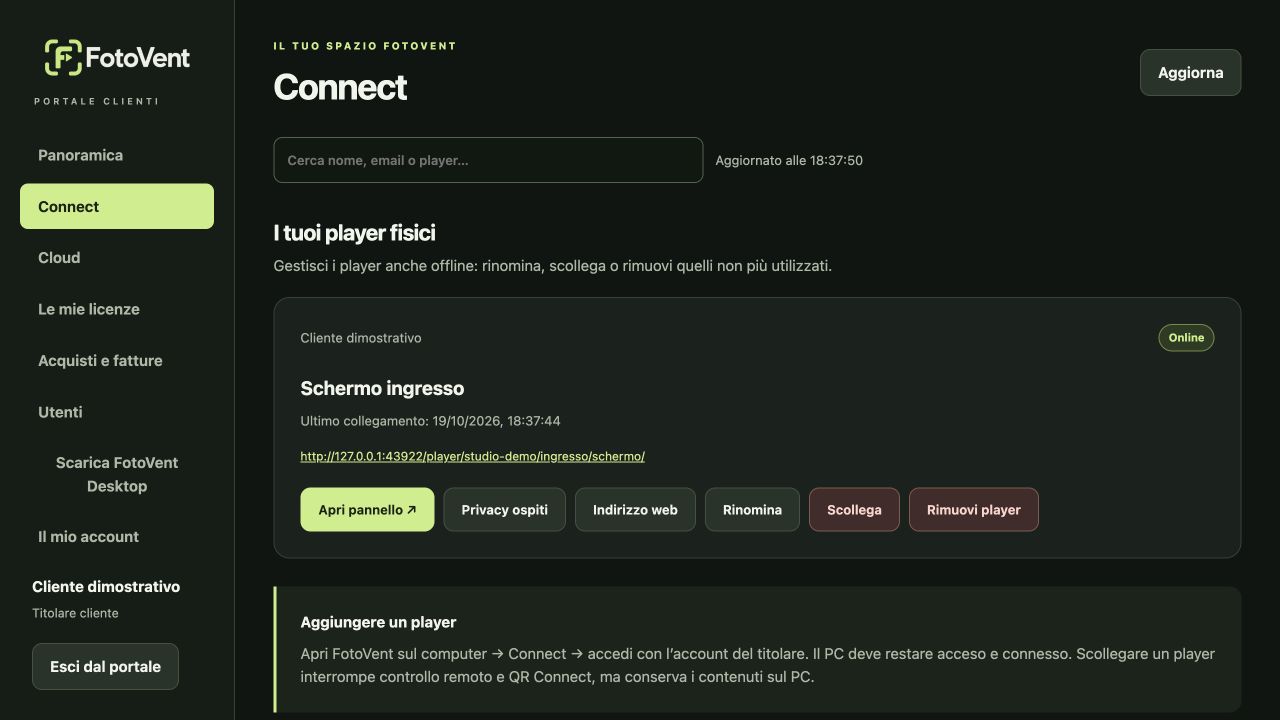Click the FotoVent logo icon
Image resolution: width=1280 pixels, height=720 pixels.
(x=63, y=58)
